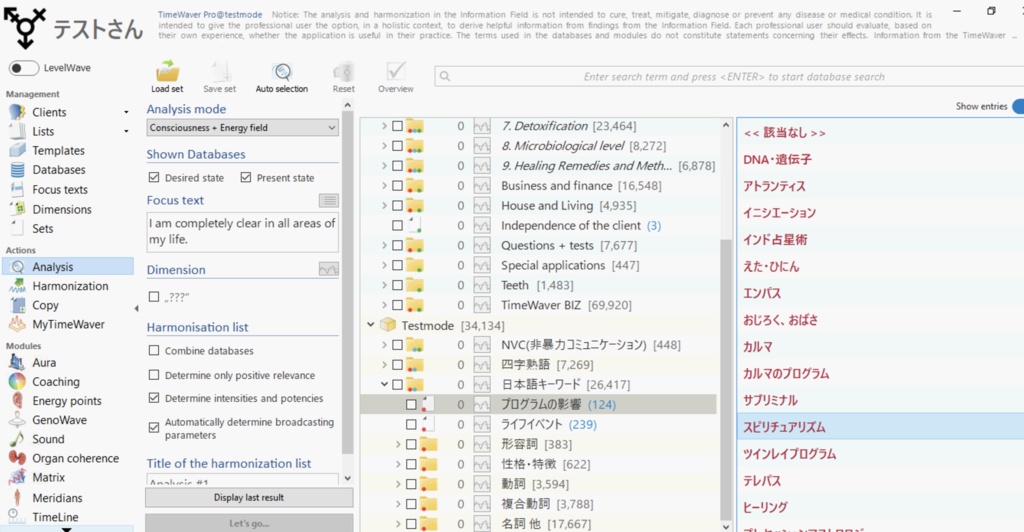Toggle Determine intensities and potencies
Image resolution: width=1024 pixels, height=532 pixels.
tap(154, 398)
